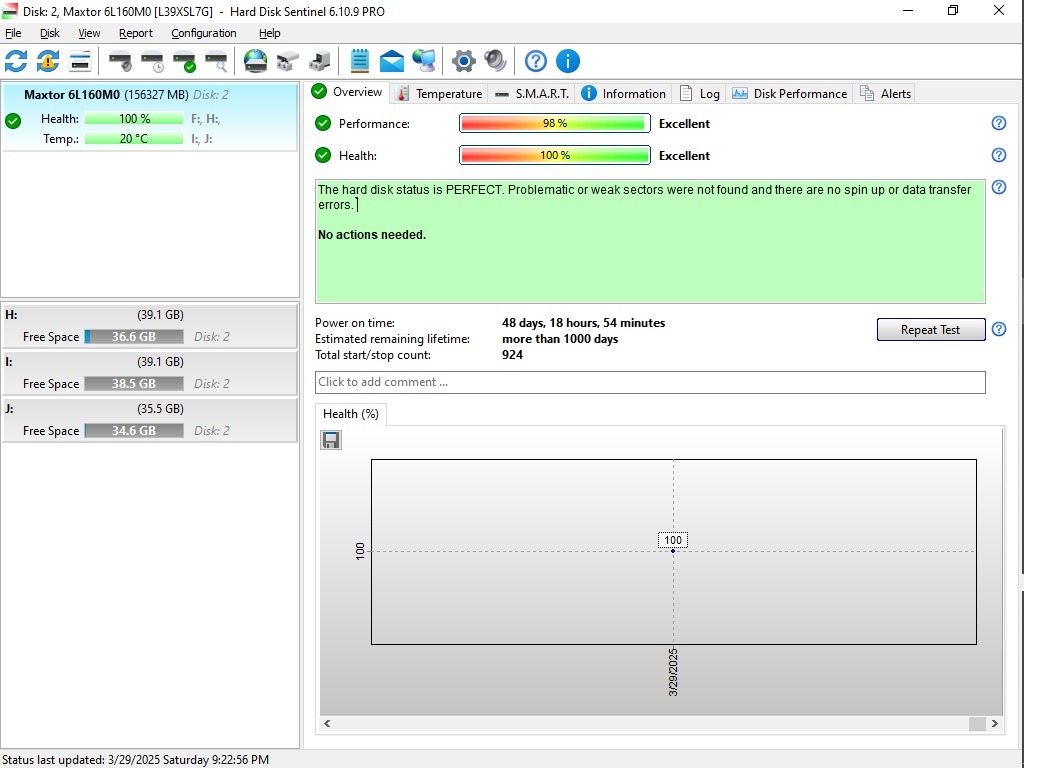
Task: Open the blue notepad report icon
Action: 360,61
